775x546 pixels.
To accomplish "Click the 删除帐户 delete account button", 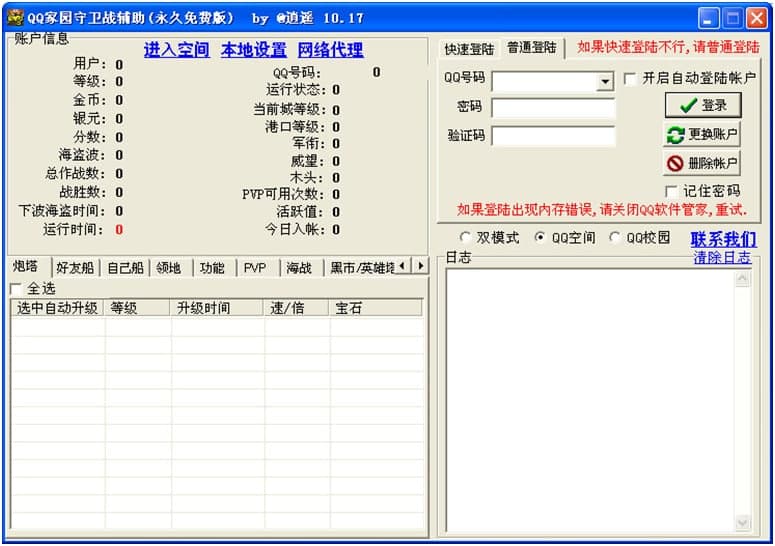I will coord(701,163).
